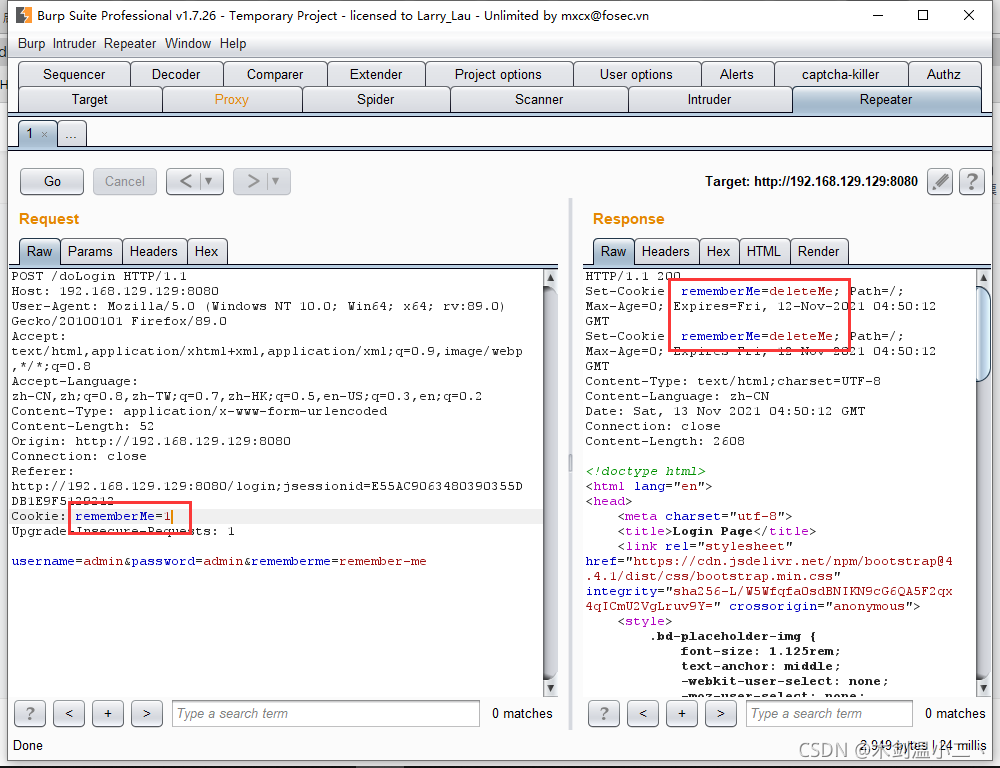Show request Hex view
This screenshot has width=1000, height=768.
[x=207, y=251]
